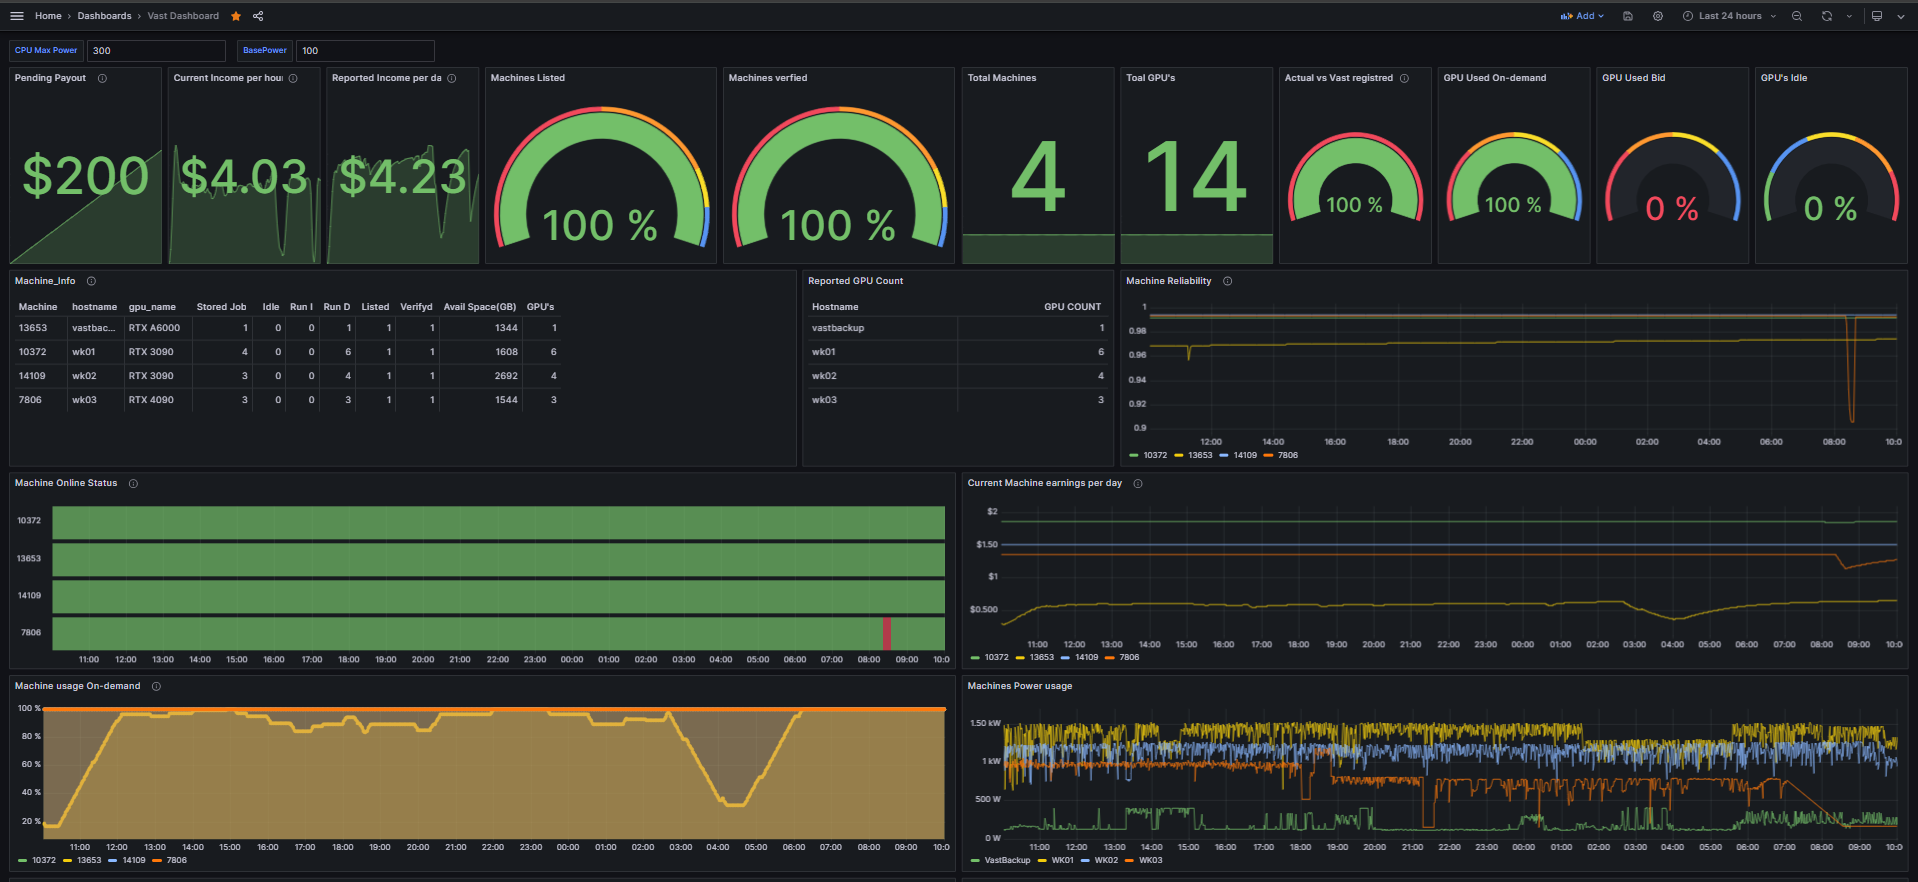Save the dashboard using disk icon
This screenshot has height=882, width=1918.
click(1628, 16)
